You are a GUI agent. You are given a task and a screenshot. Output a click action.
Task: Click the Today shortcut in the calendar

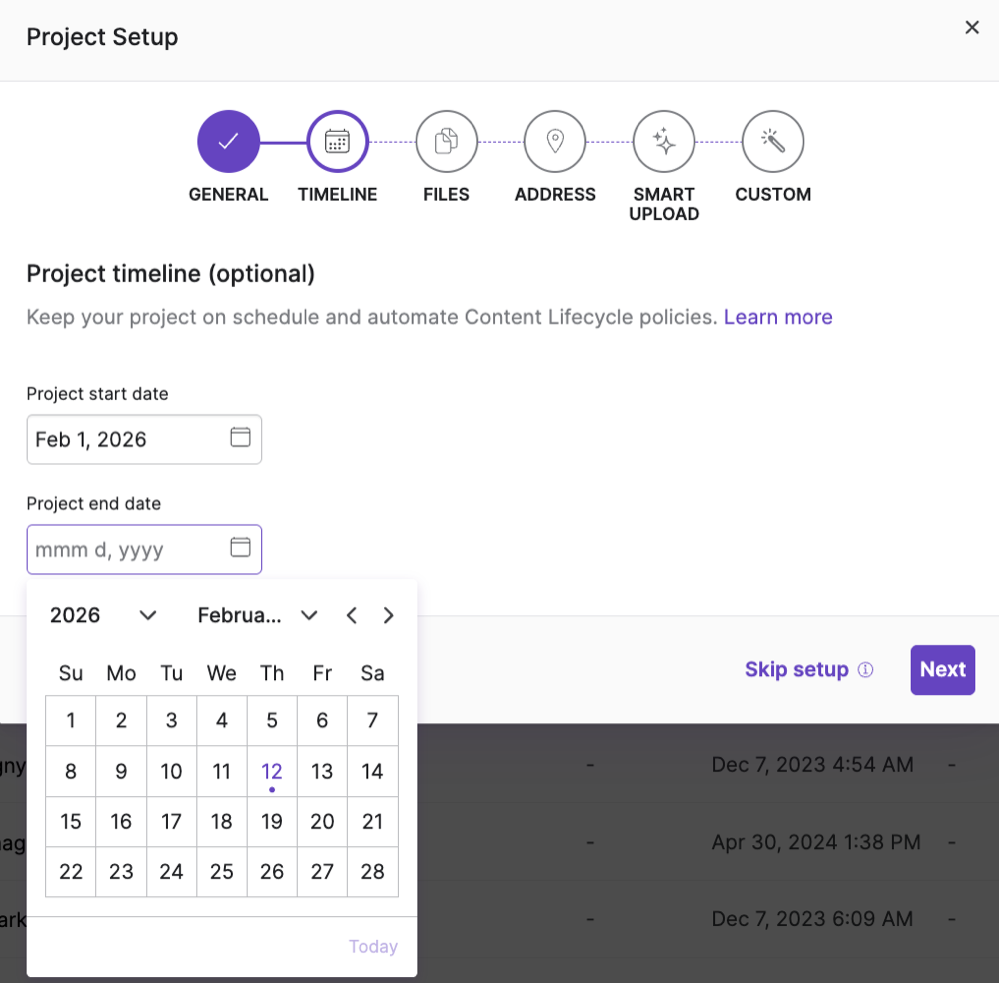(x=372, y=946)
